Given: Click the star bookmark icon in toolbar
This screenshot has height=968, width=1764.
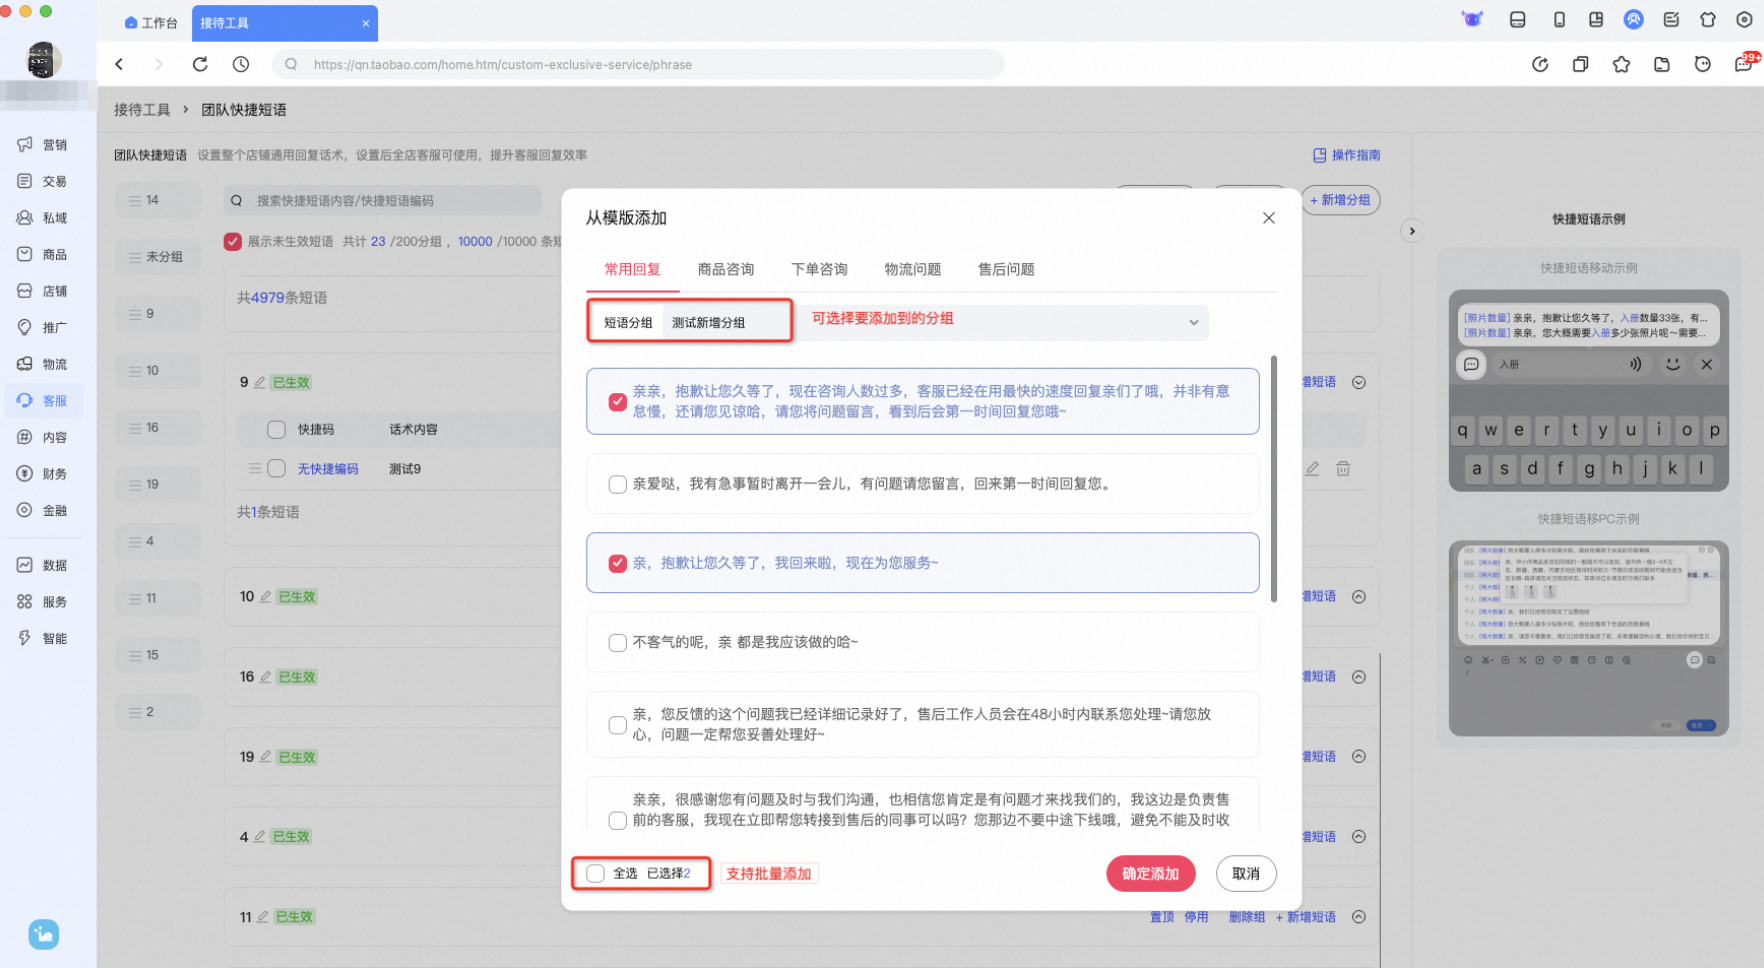Looking at the screenshot, I should pyautogui.click(x=1621, y=64).
